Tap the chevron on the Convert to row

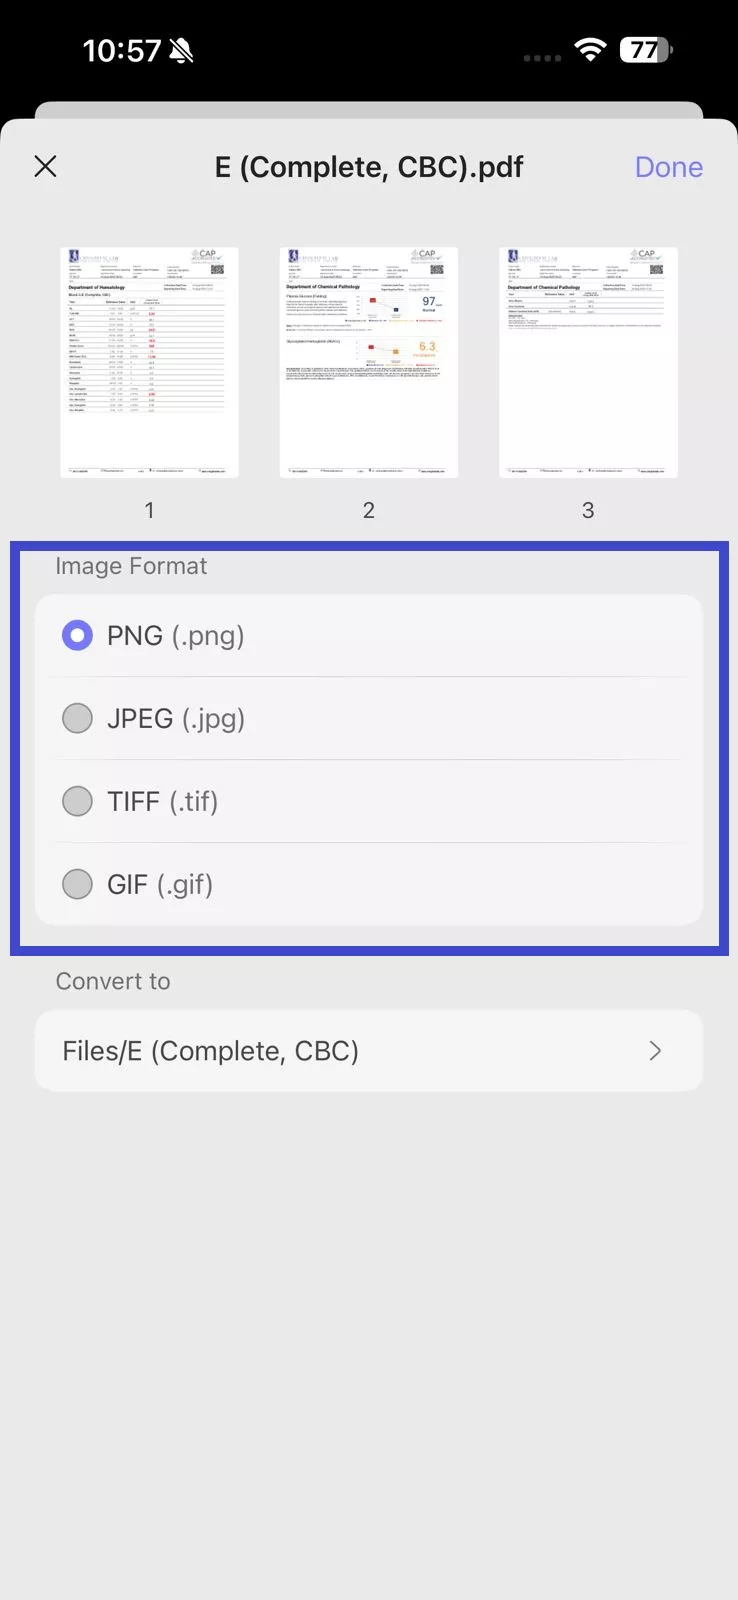[655, 1051]
